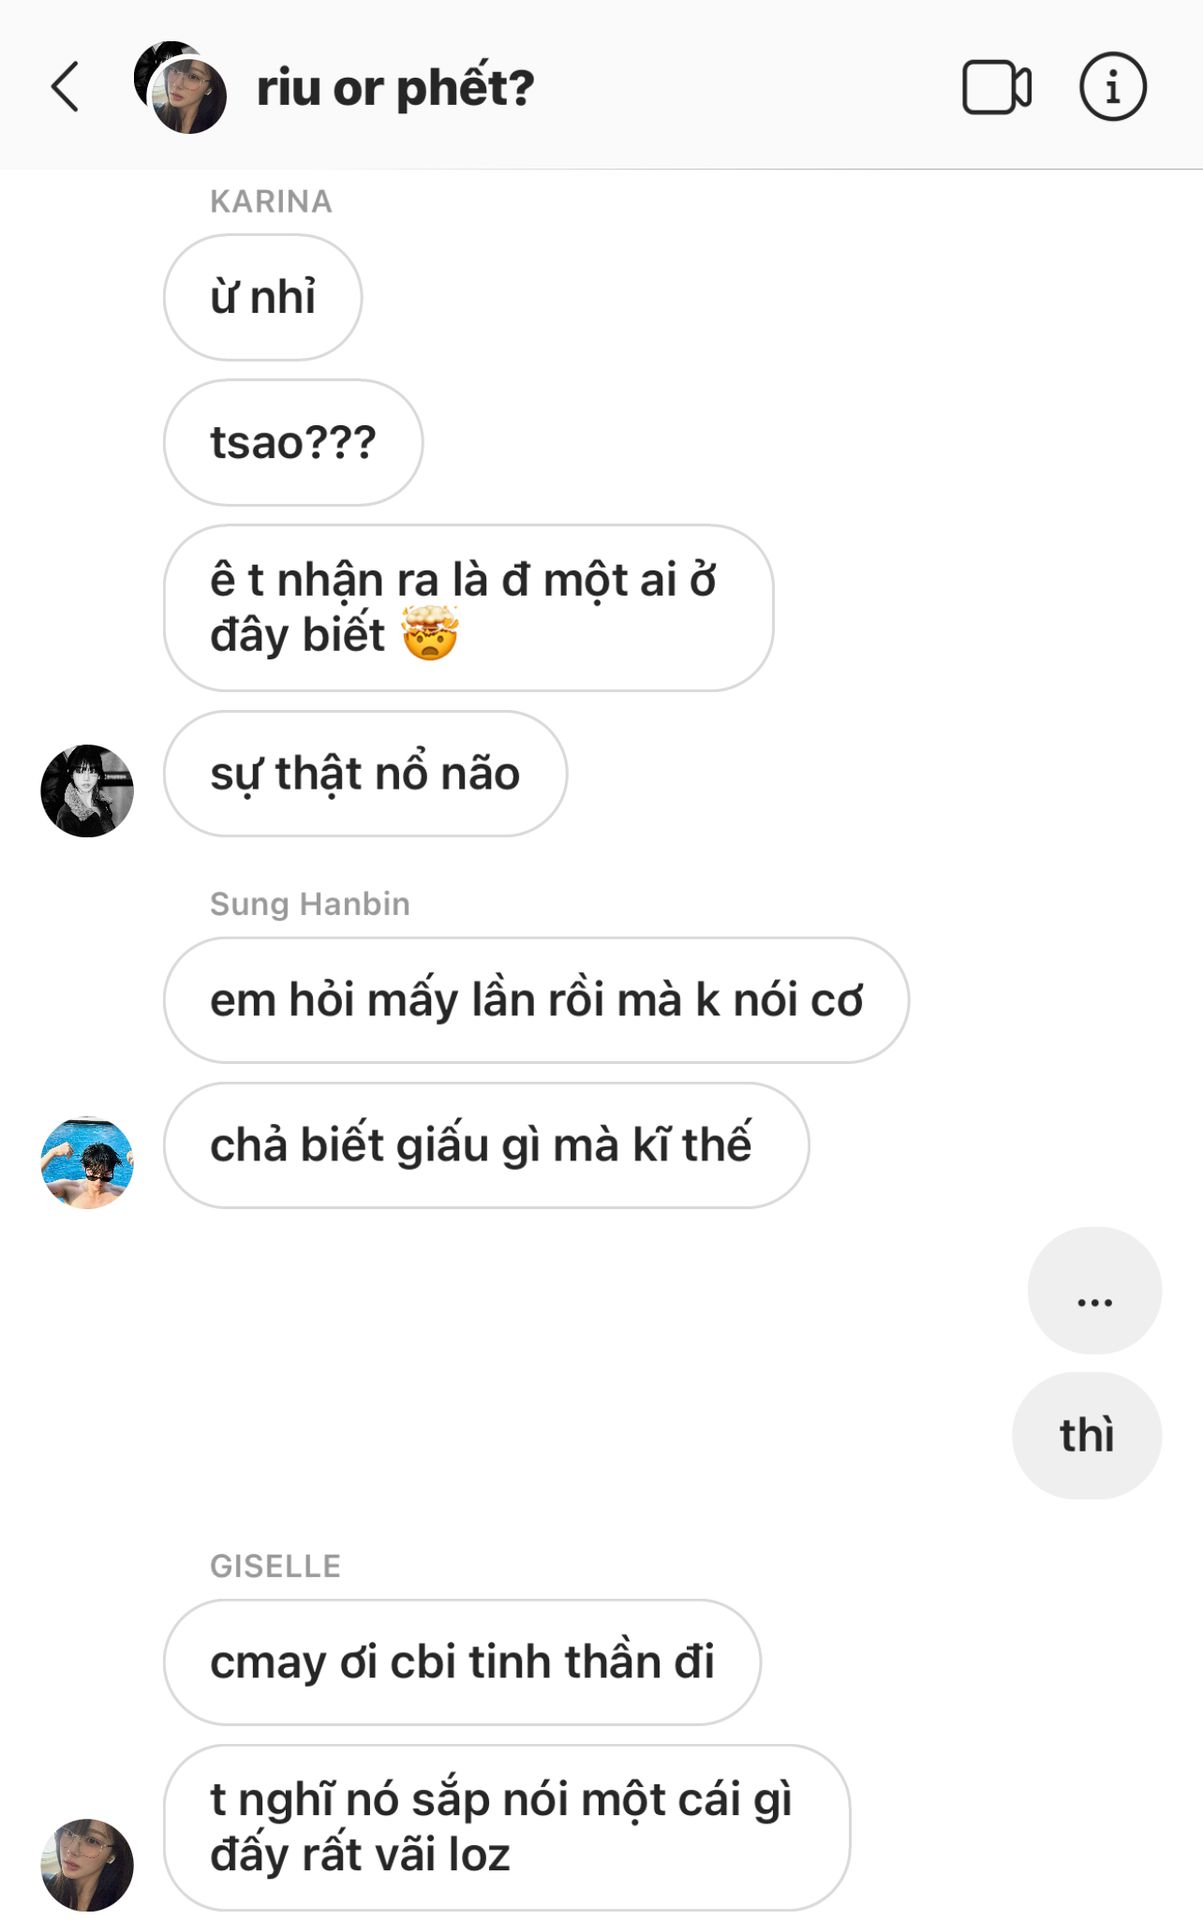The image size is (1203, 1920).
Task: Tap Sung Hanbin's pool profile picture
Action: 87,1162
